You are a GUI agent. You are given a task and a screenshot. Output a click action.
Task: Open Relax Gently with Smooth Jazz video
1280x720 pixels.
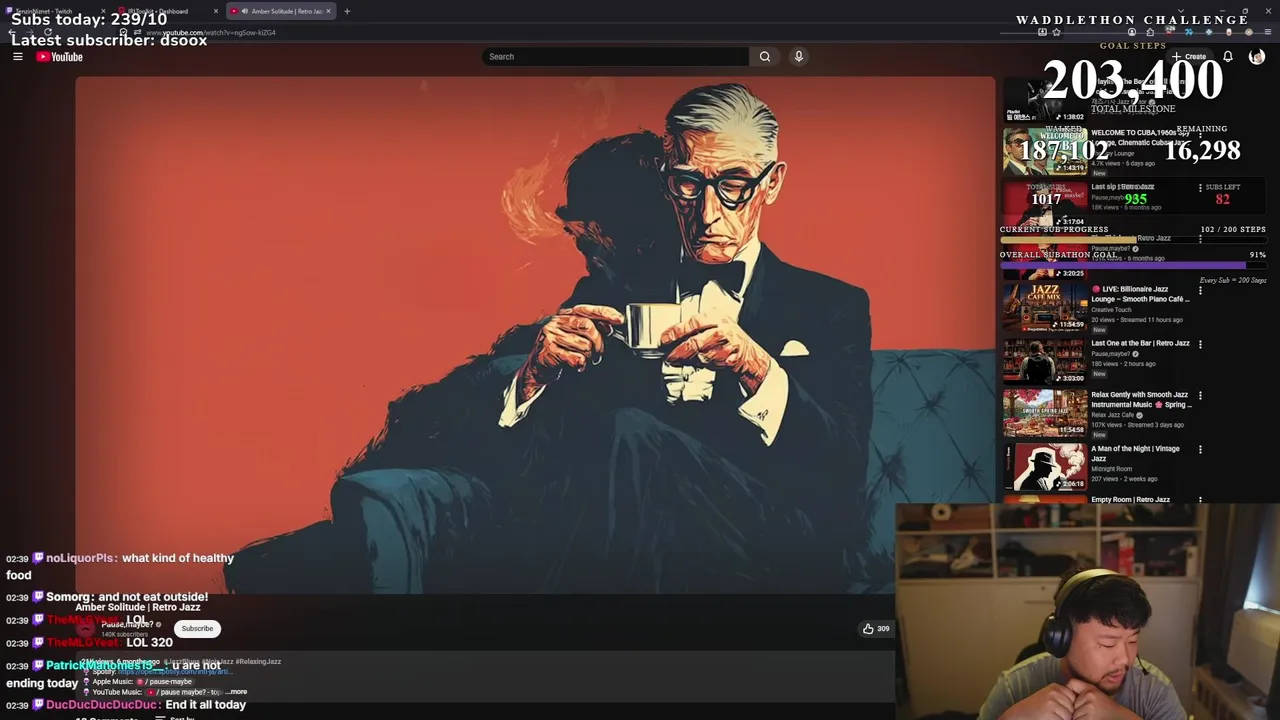point(1140,399)
